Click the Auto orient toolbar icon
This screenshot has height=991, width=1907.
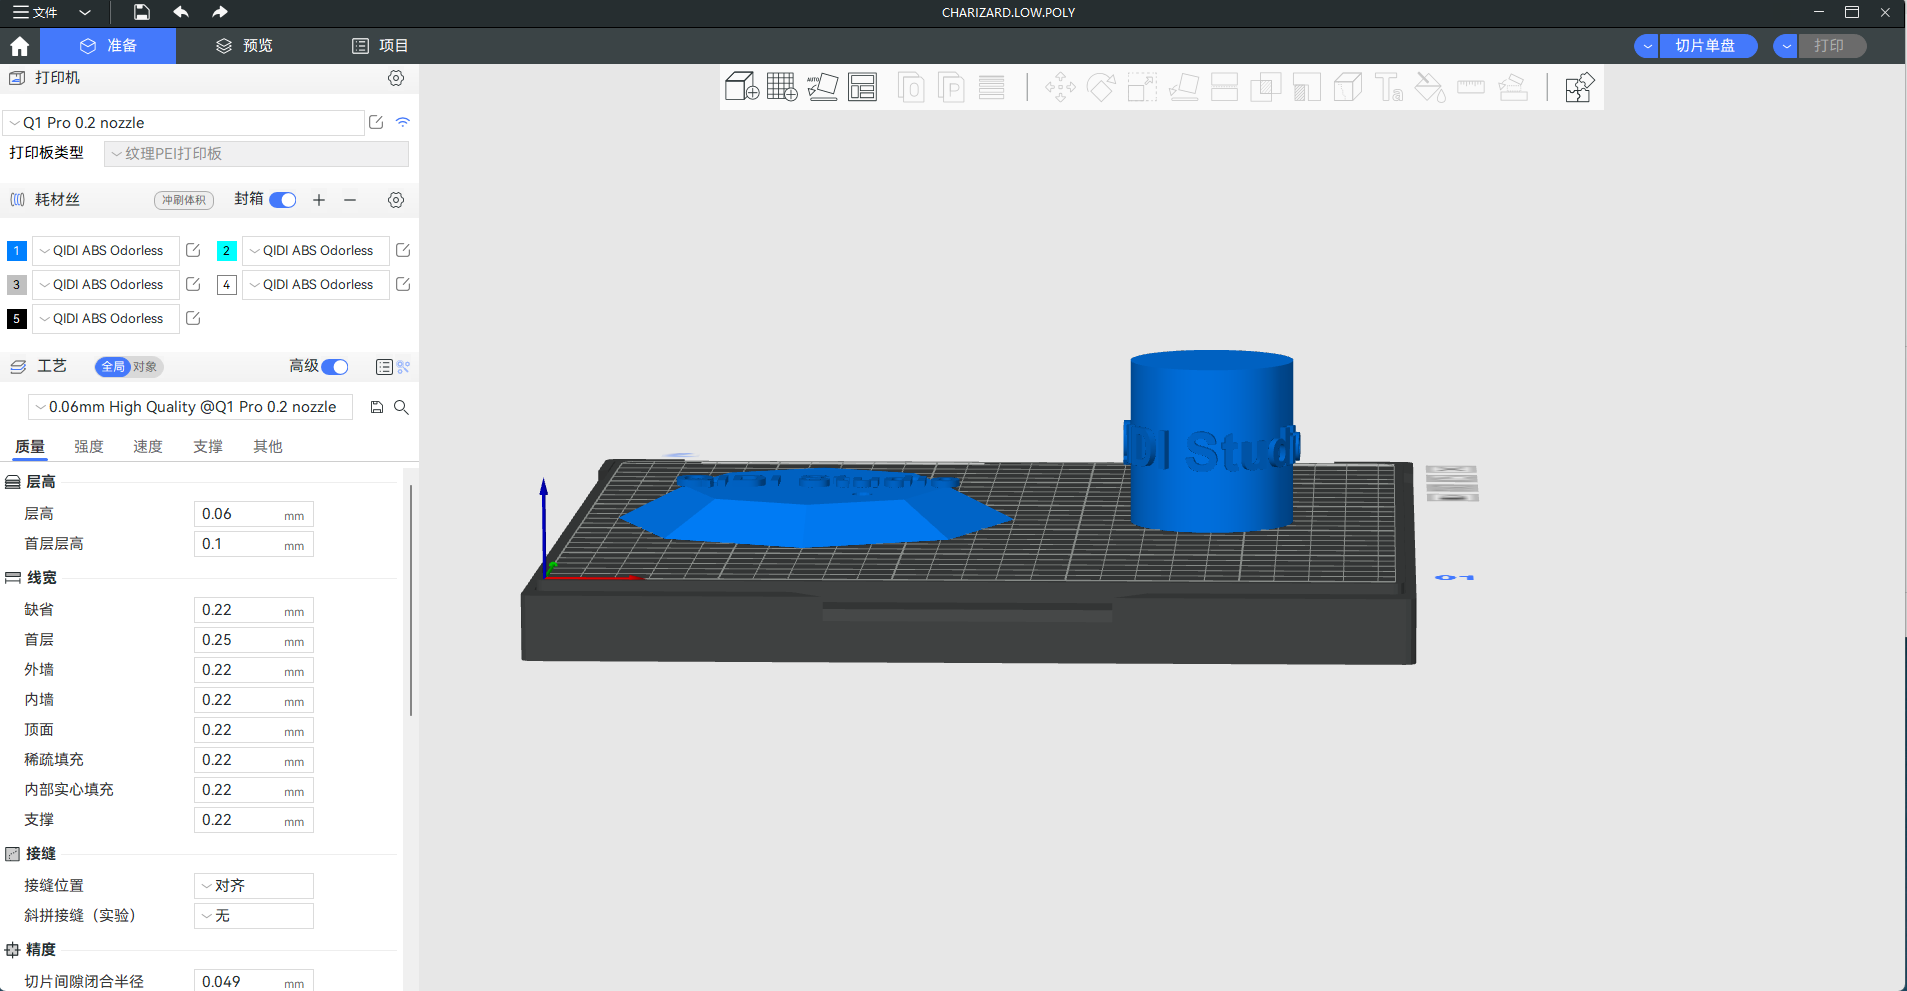coord(822,87)
